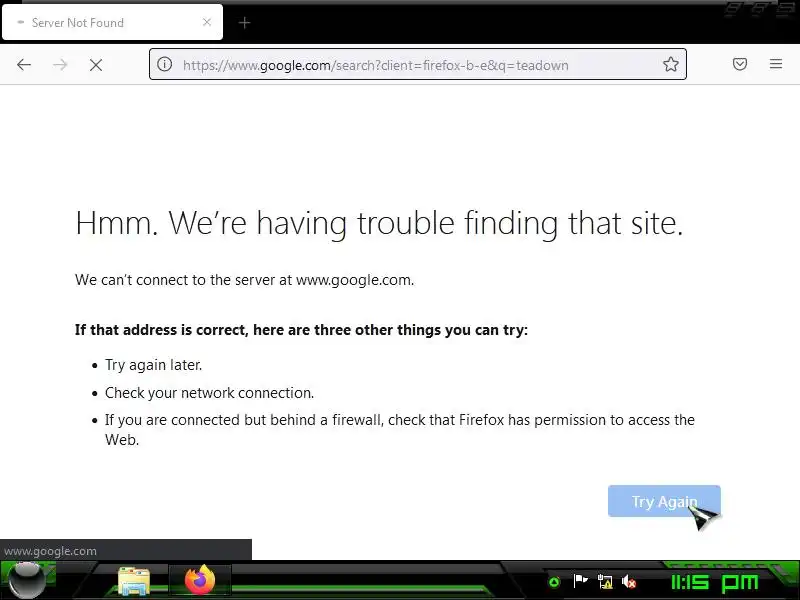Open the Firefox hamburger menu

click(776, 64)
